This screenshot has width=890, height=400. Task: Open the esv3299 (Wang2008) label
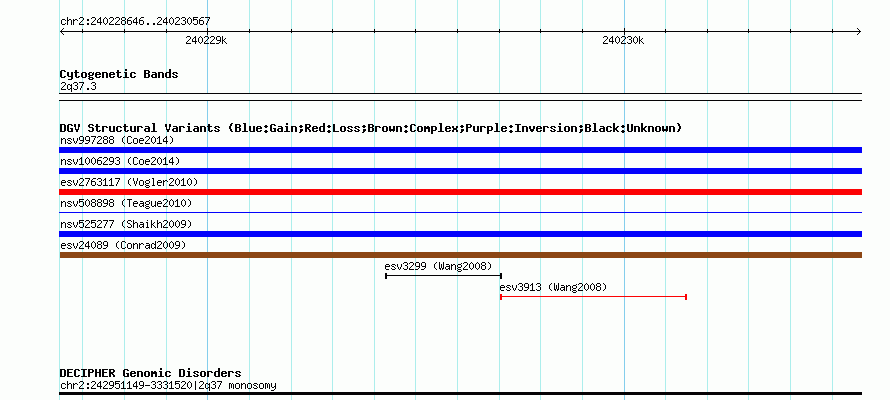point(438,266)
